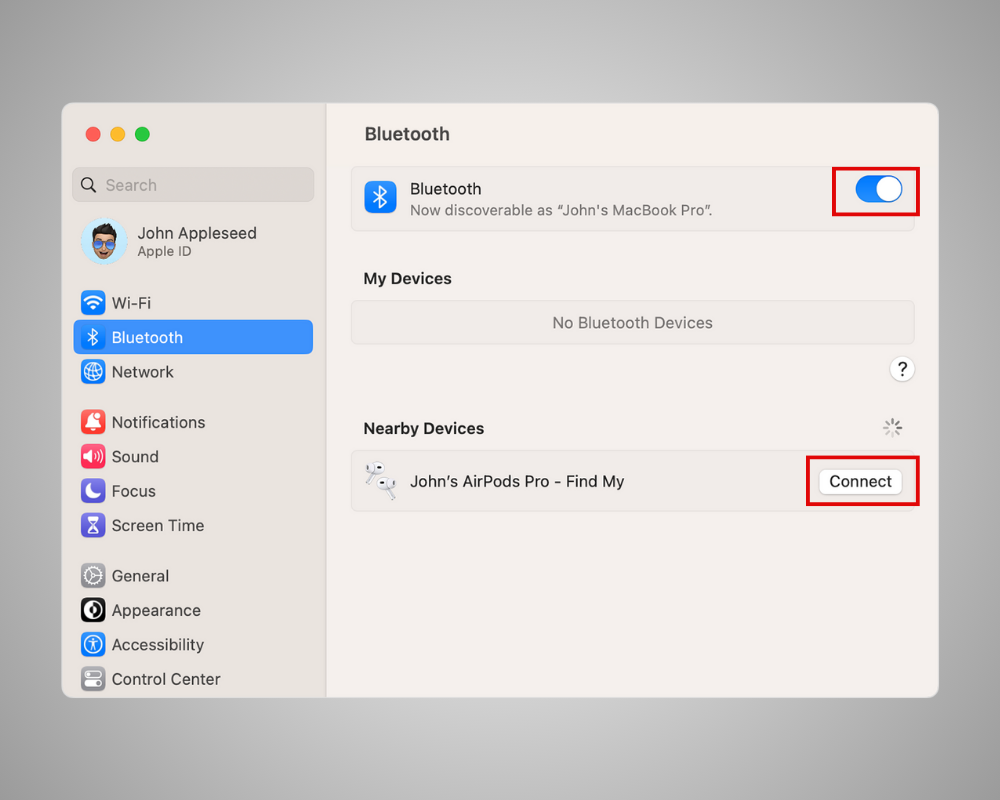Click the red close window button
Image resolution: width=1000 pixels, height=800 pixels.
point(93,134)
